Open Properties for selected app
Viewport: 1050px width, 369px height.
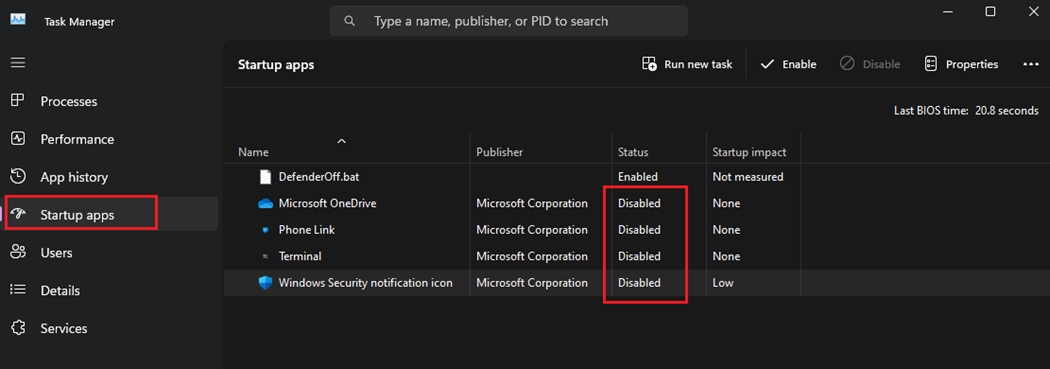(x=961, y=64)
